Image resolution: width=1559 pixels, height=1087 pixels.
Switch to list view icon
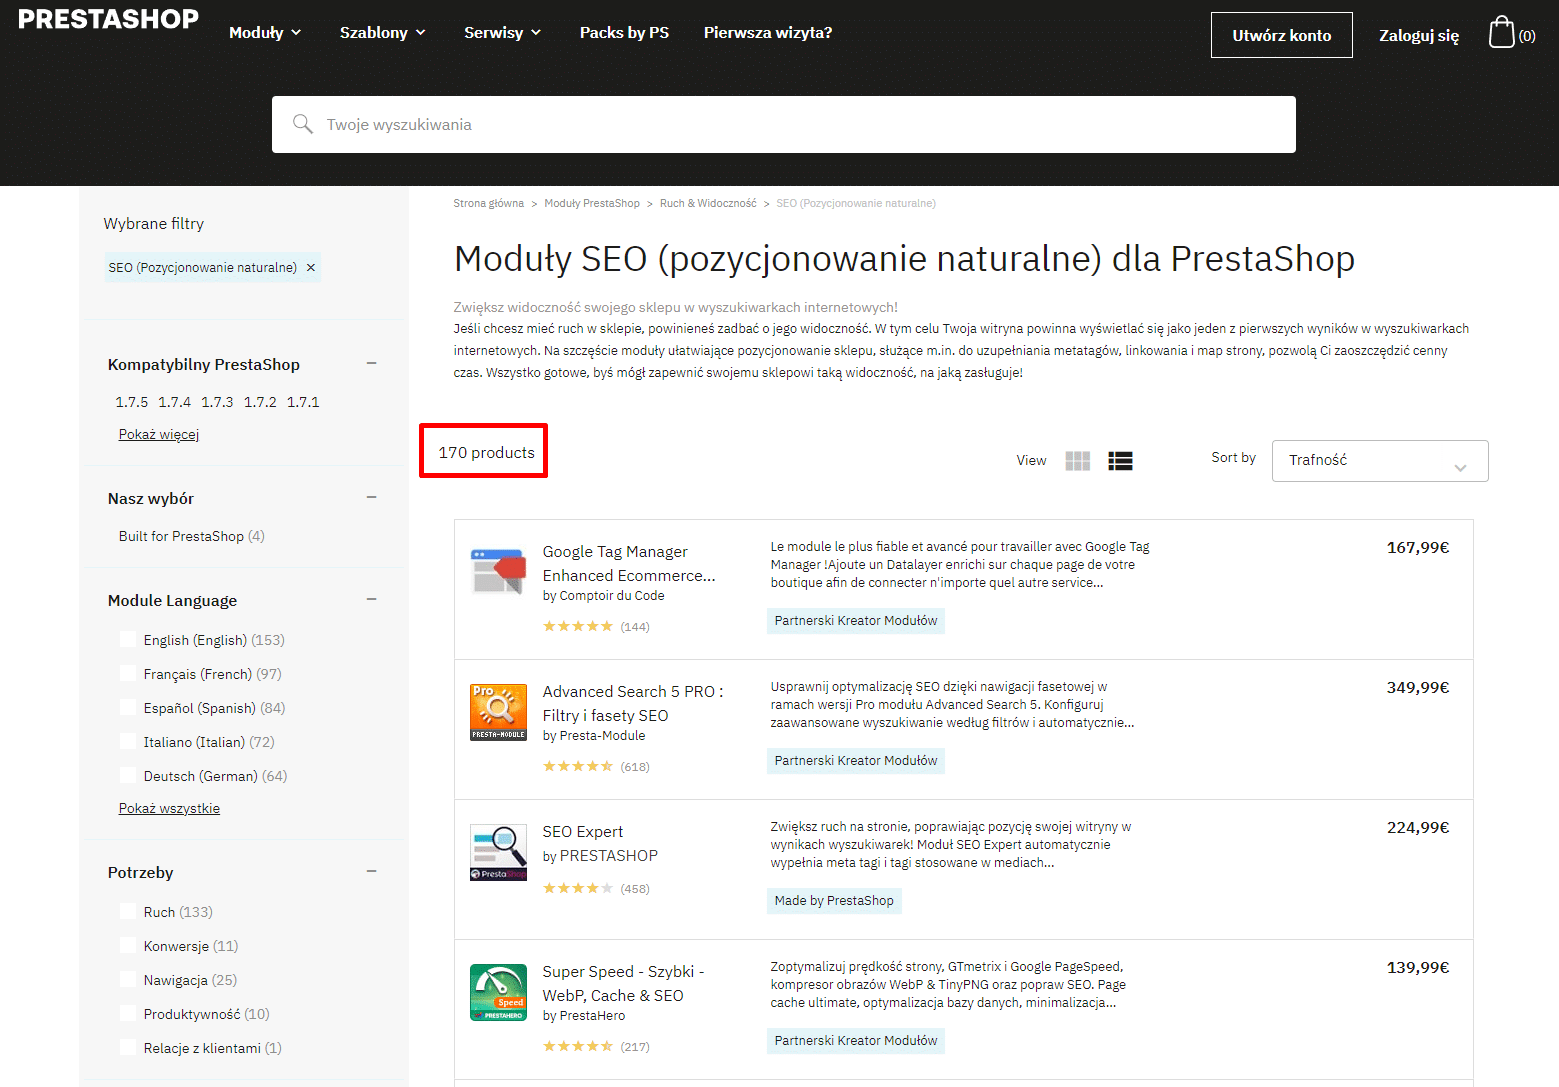(1120, 461)
